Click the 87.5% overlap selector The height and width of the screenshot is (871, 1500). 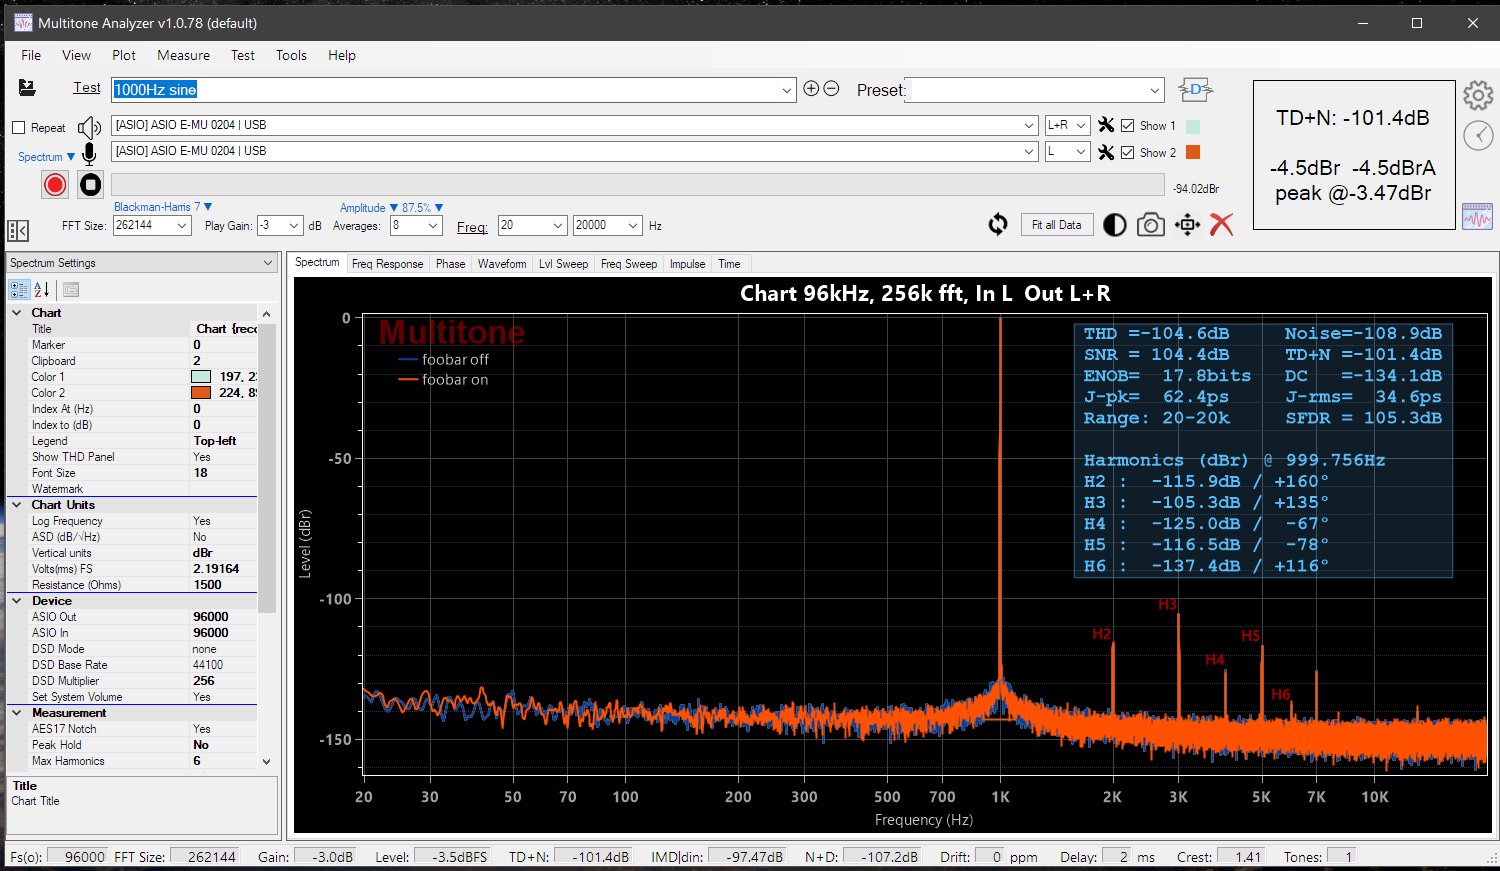coord(422,208)
